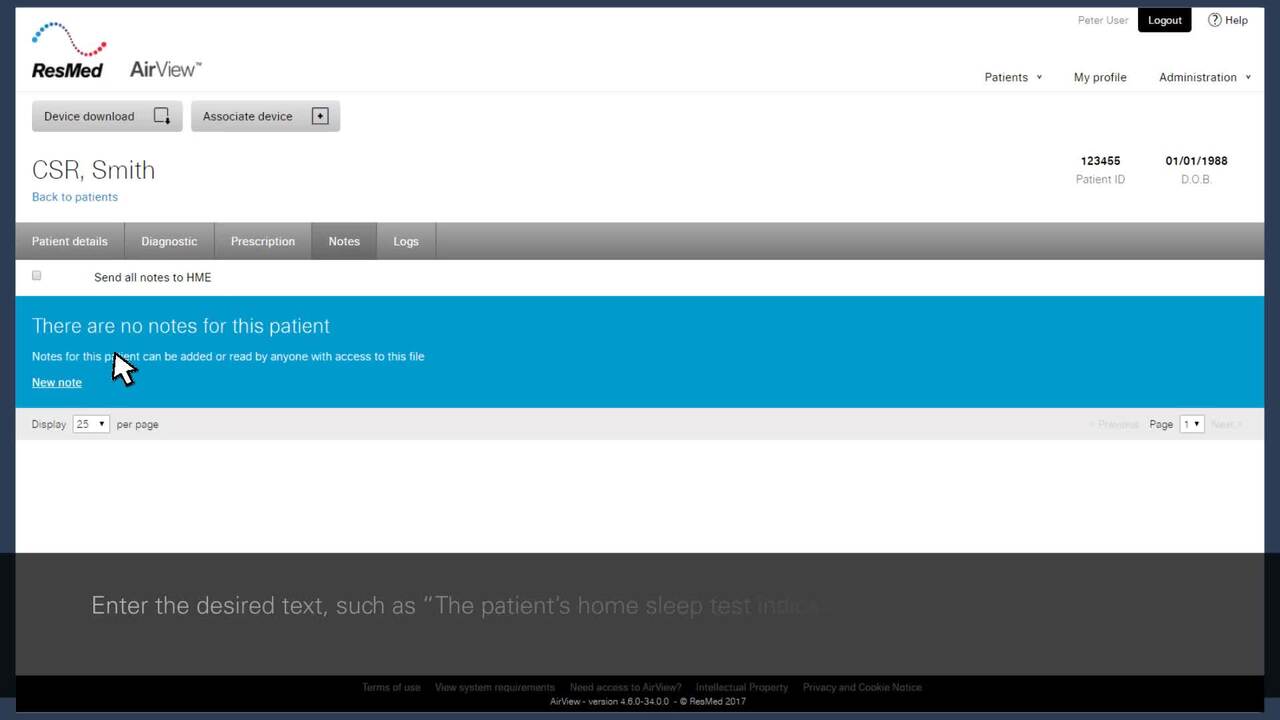
Task: Switch to the Diagnostic tab
Action: click(169, 241)
